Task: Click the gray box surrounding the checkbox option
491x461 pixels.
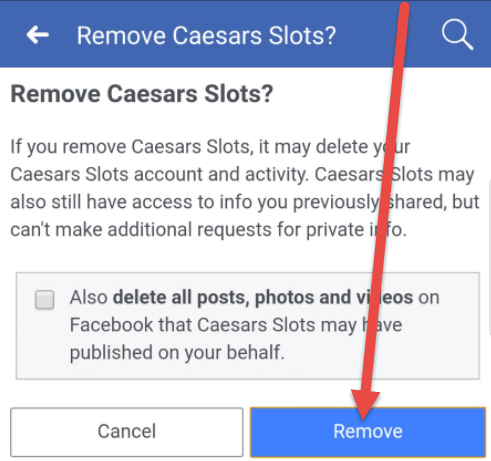Action: [248, 326]
